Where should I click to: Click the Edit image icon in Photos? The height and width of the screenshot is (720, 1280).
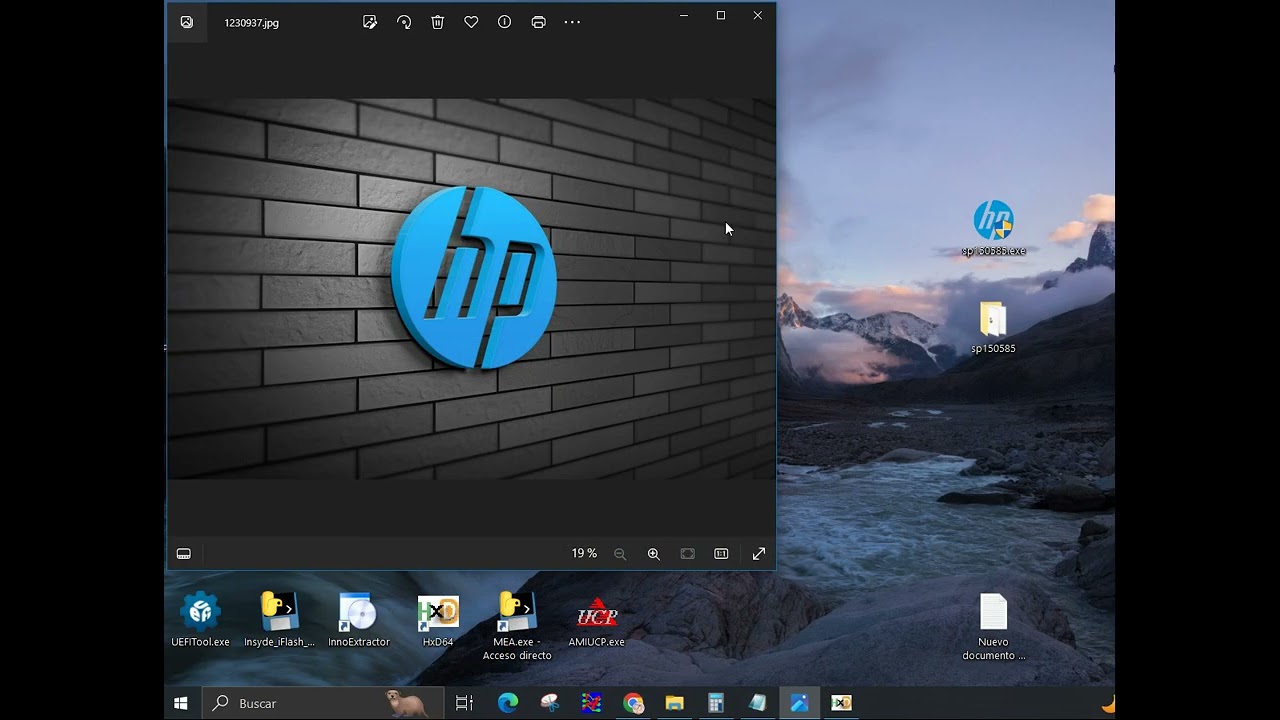[x=370, y=22]
